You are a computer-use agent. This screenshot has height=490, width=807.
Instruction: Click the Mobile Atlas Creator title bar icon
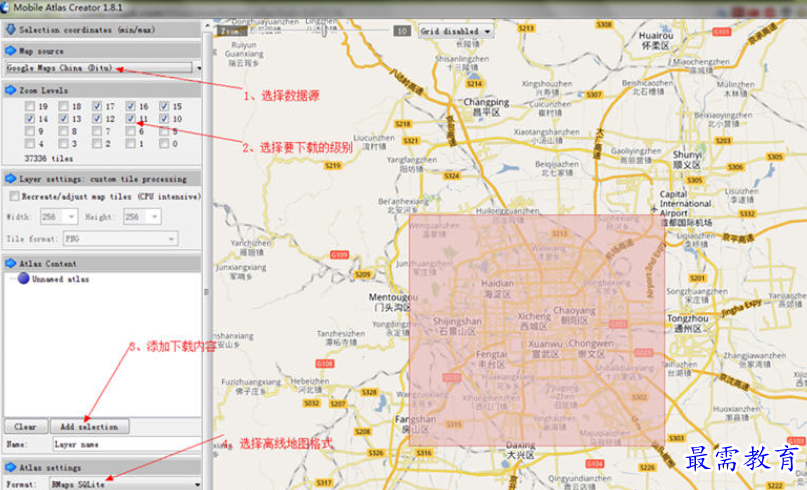(x=7, y=7)
